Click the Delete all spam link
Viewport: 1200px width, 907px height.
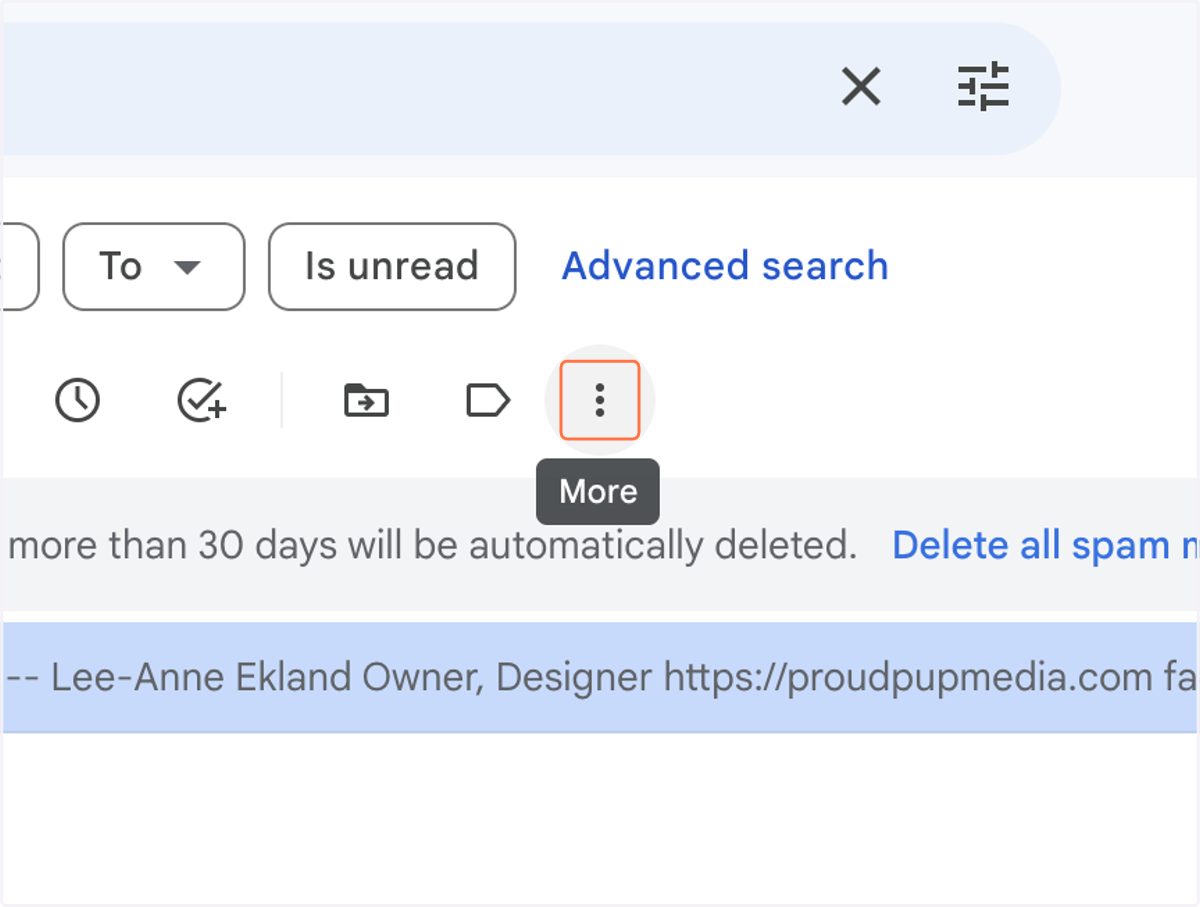click(1045, 545)
